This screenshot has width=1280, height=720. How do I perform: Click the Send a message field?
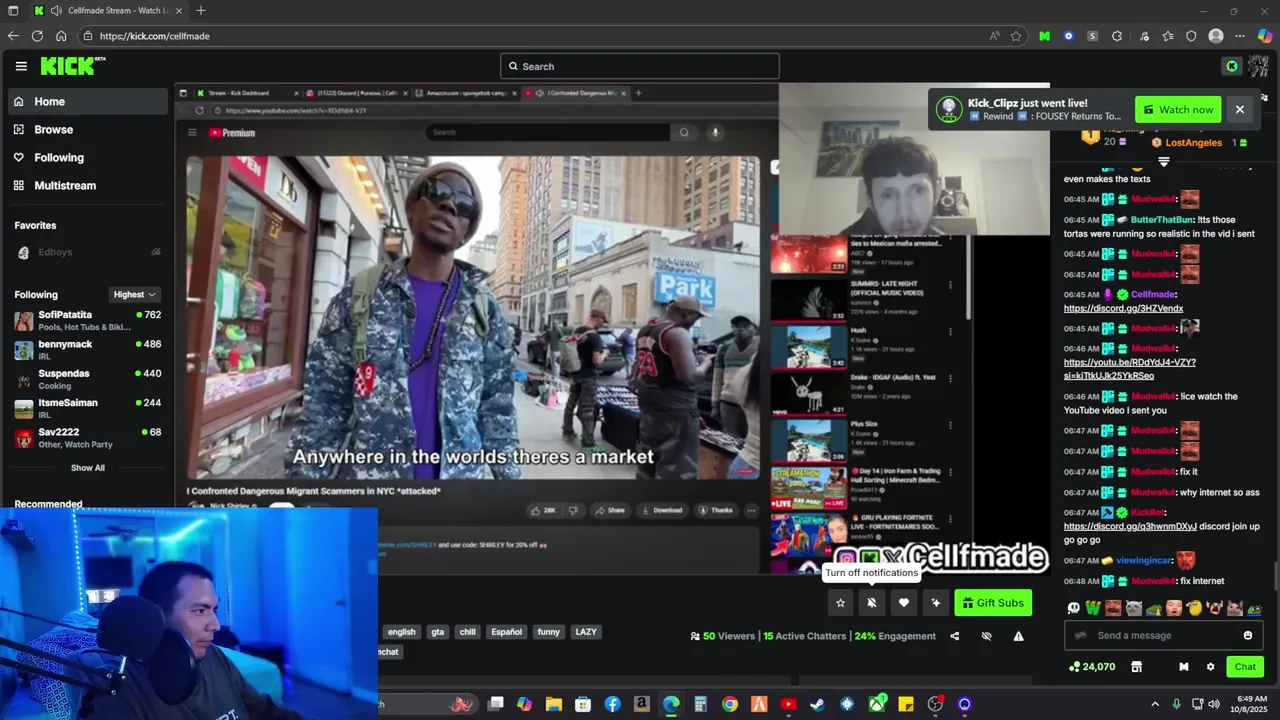(x=1163, y=635)
